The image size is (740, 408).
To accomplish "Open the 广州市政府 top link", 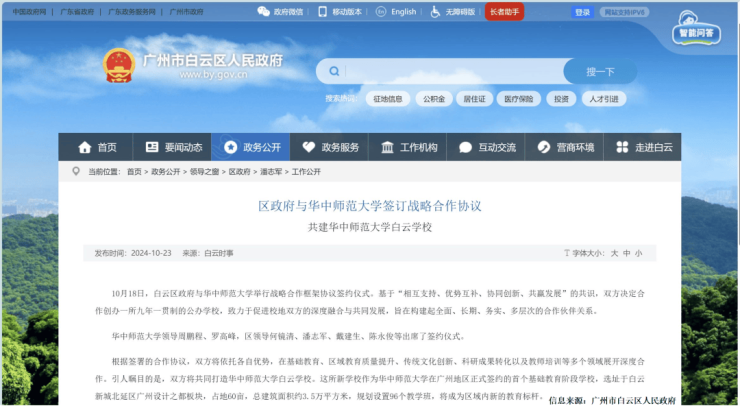I will pyautogui.click(x=186, y=12).
